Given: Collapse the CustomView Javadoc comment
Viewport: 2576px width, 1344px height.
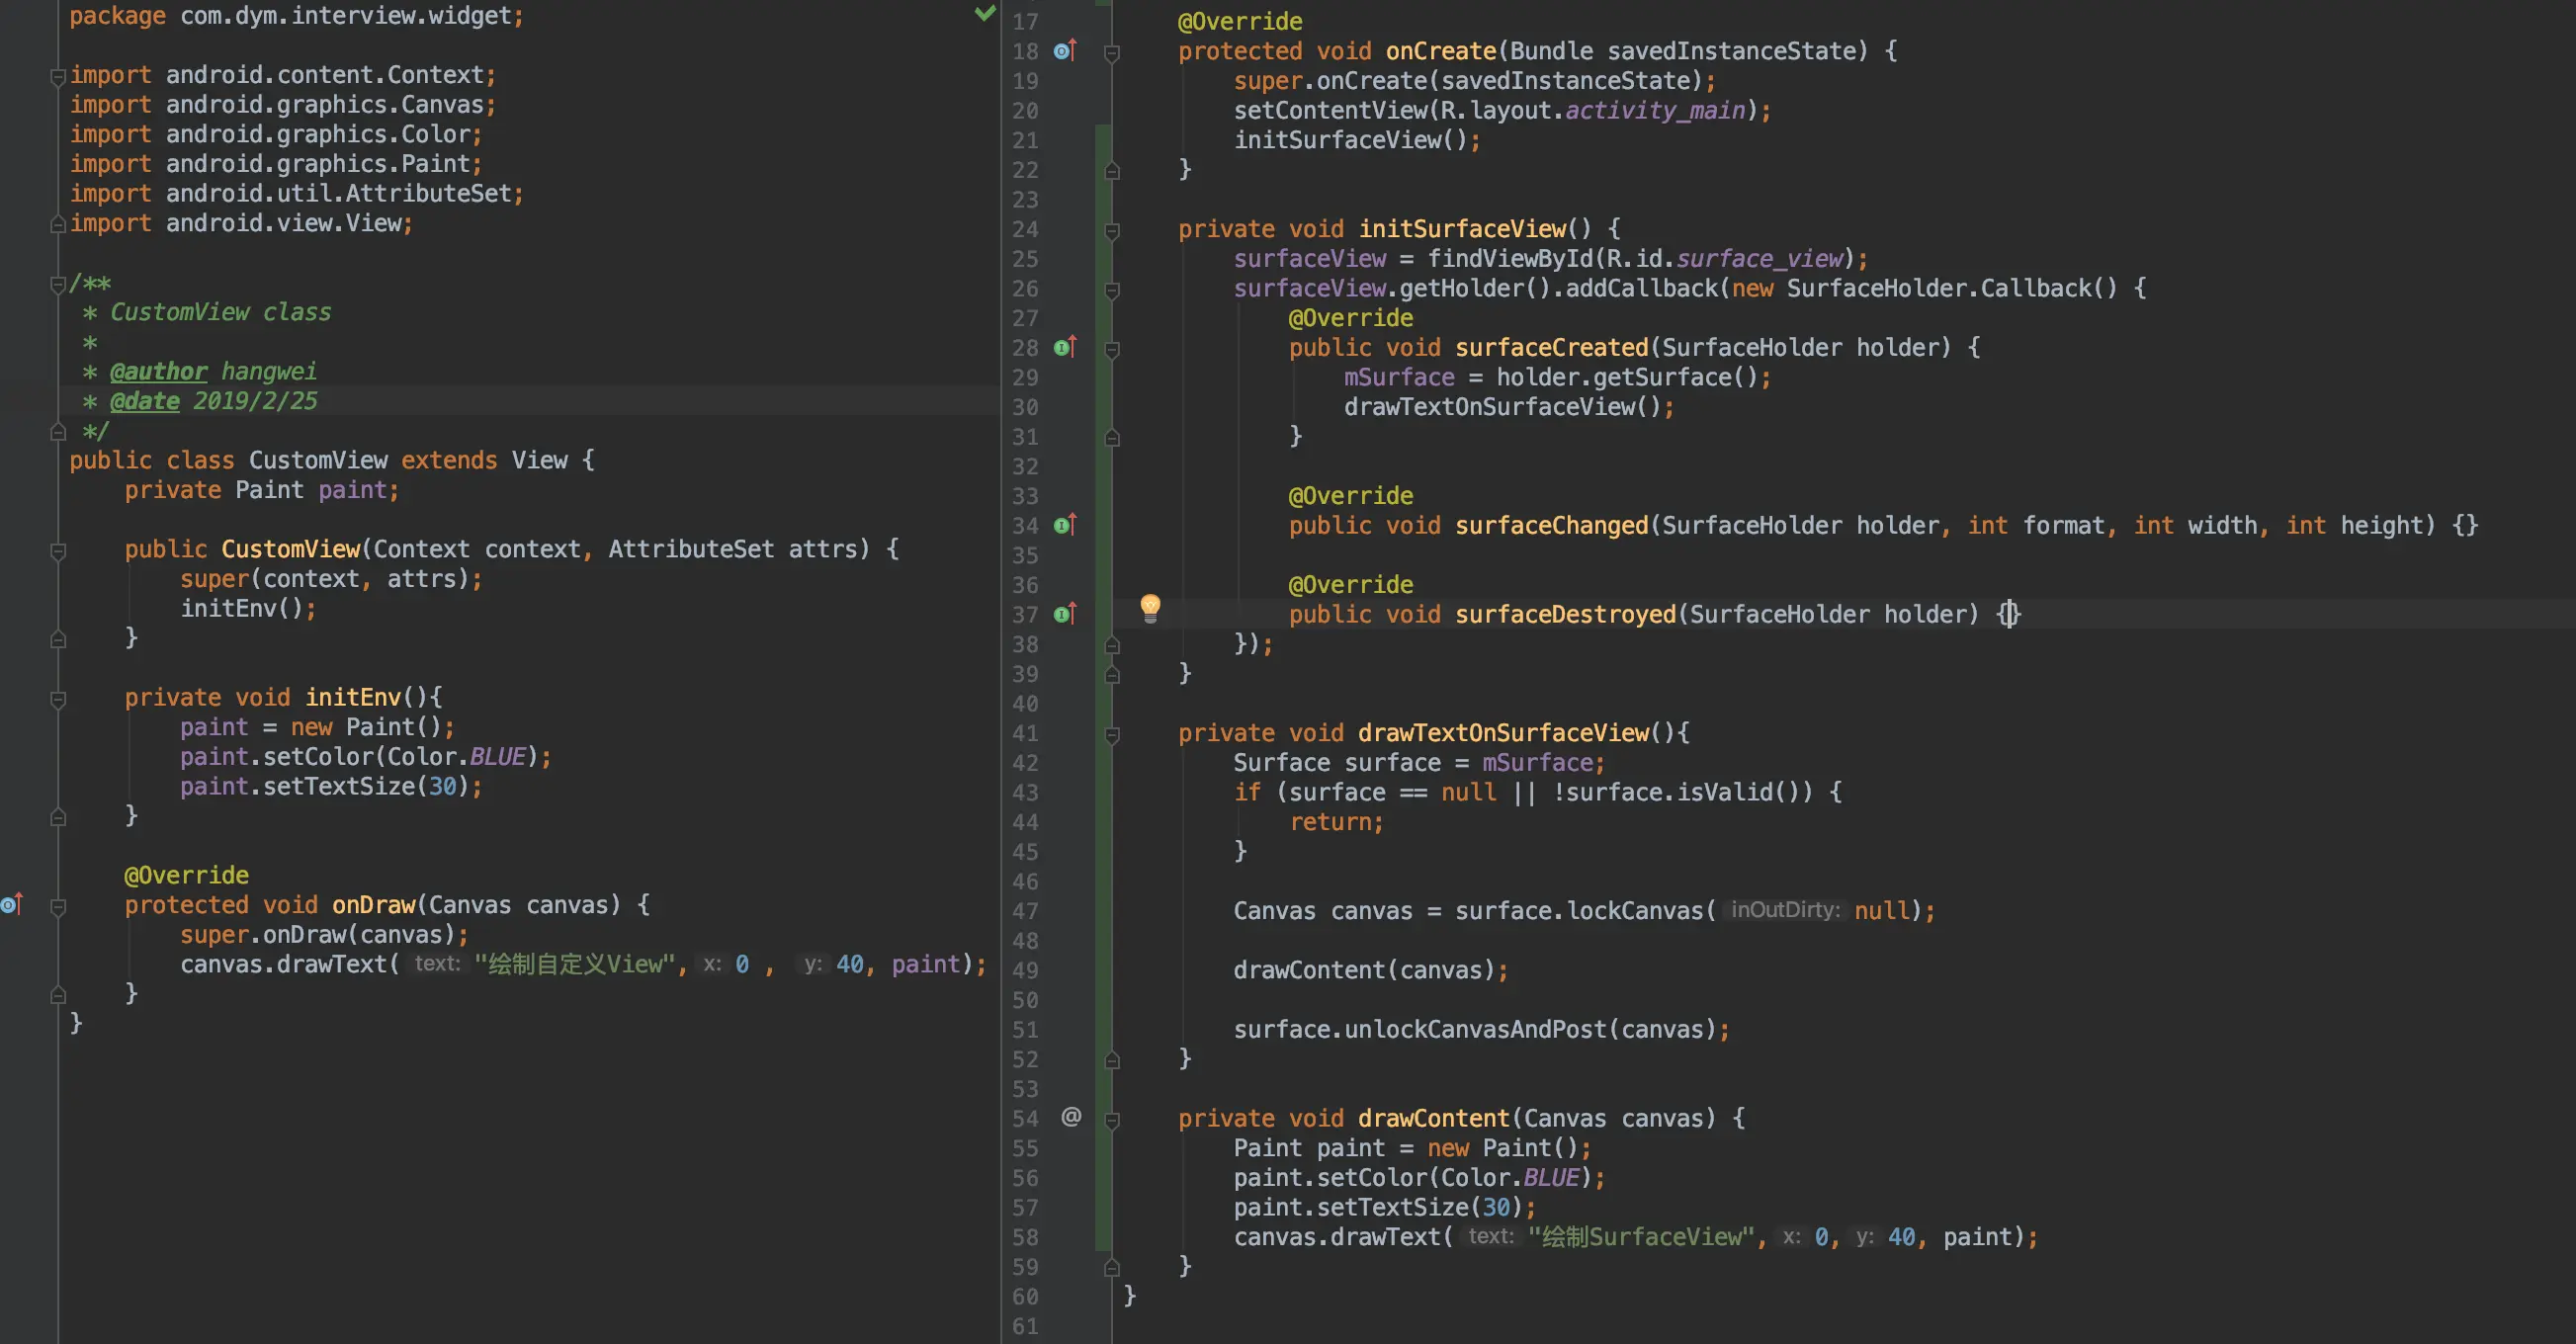Looking at the screenshot, I should (58, 285).
